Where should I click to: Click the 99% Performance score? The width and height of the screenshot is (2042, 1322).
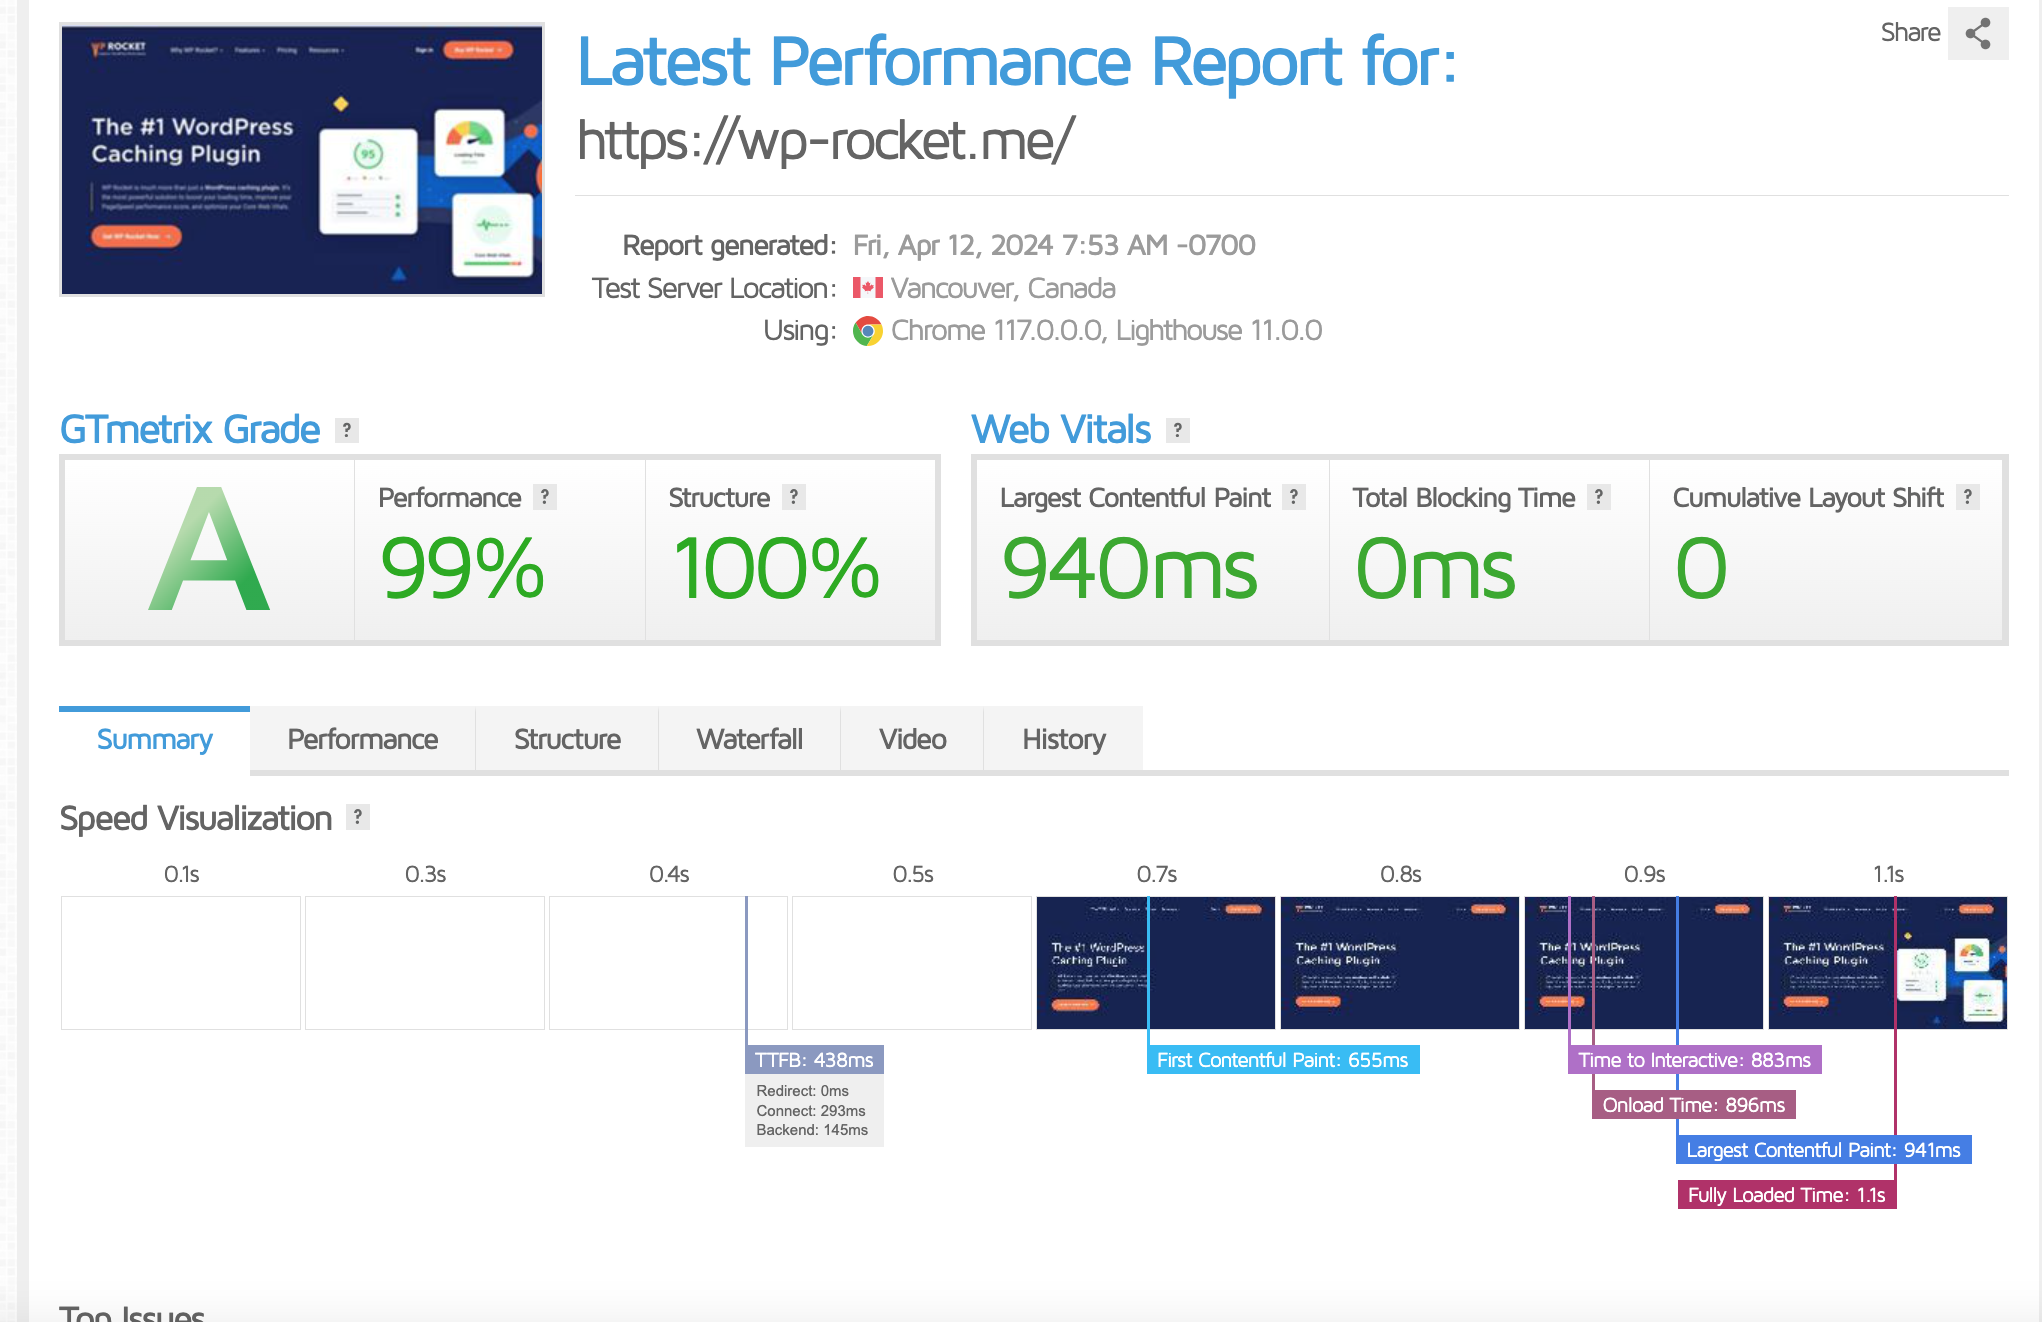click(x=462, y=568)
